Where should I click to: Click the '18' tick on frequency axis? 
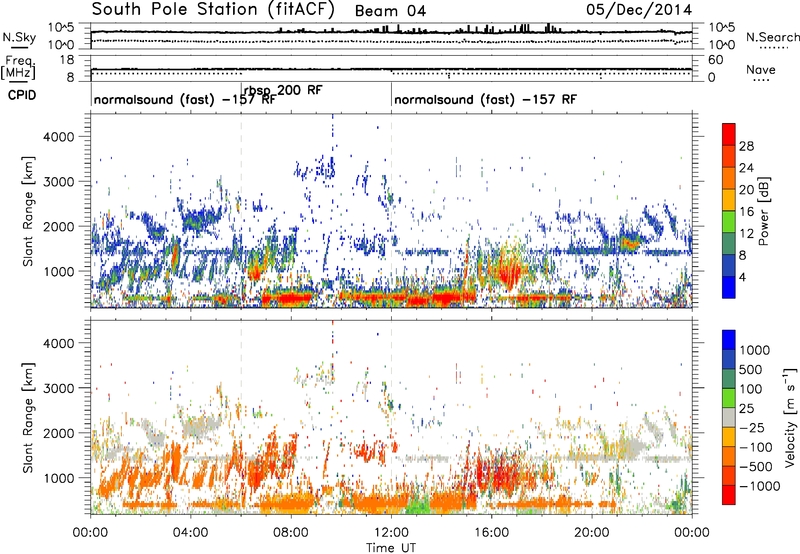67,60
